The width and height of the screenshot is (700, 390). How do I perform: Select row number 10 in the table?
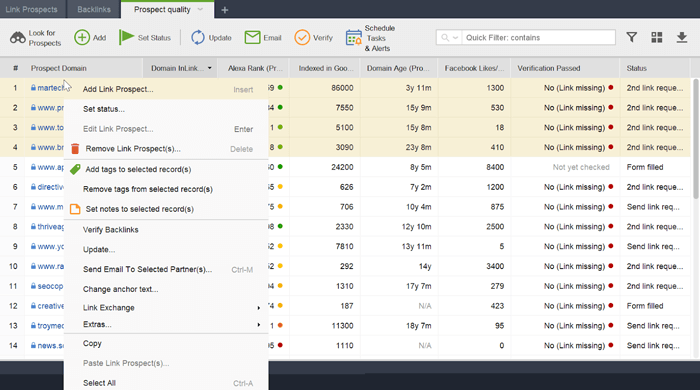tap(13, 266)
